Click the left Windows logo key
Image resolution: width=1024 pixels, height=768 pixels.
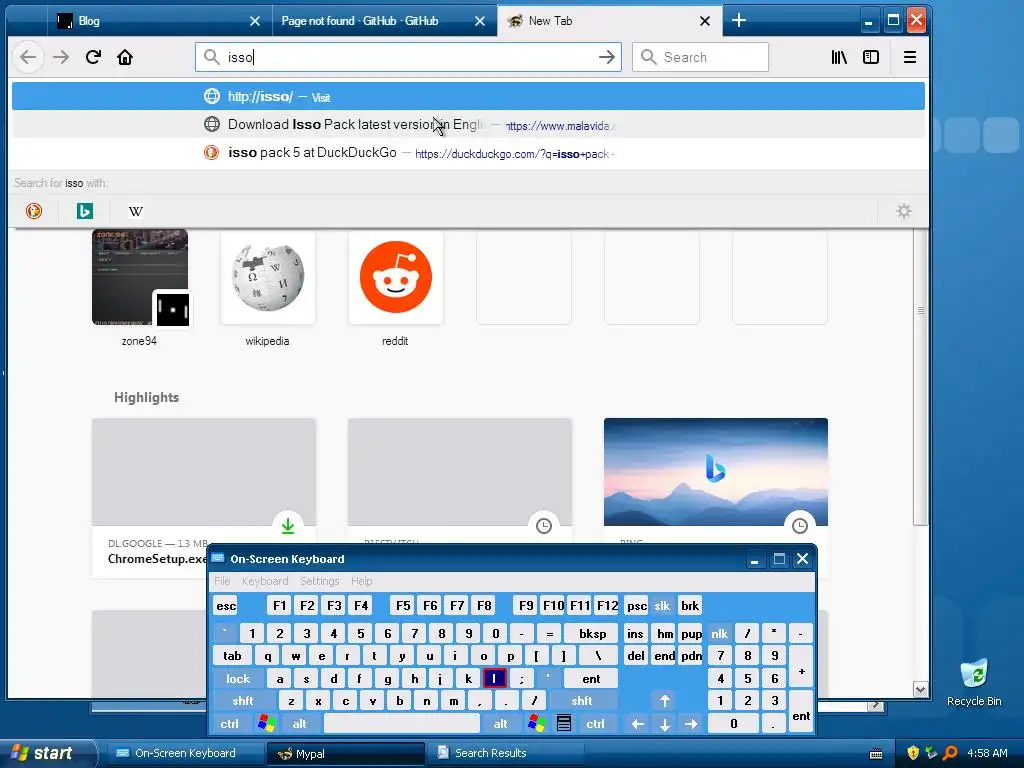click(x=266, y=724)
